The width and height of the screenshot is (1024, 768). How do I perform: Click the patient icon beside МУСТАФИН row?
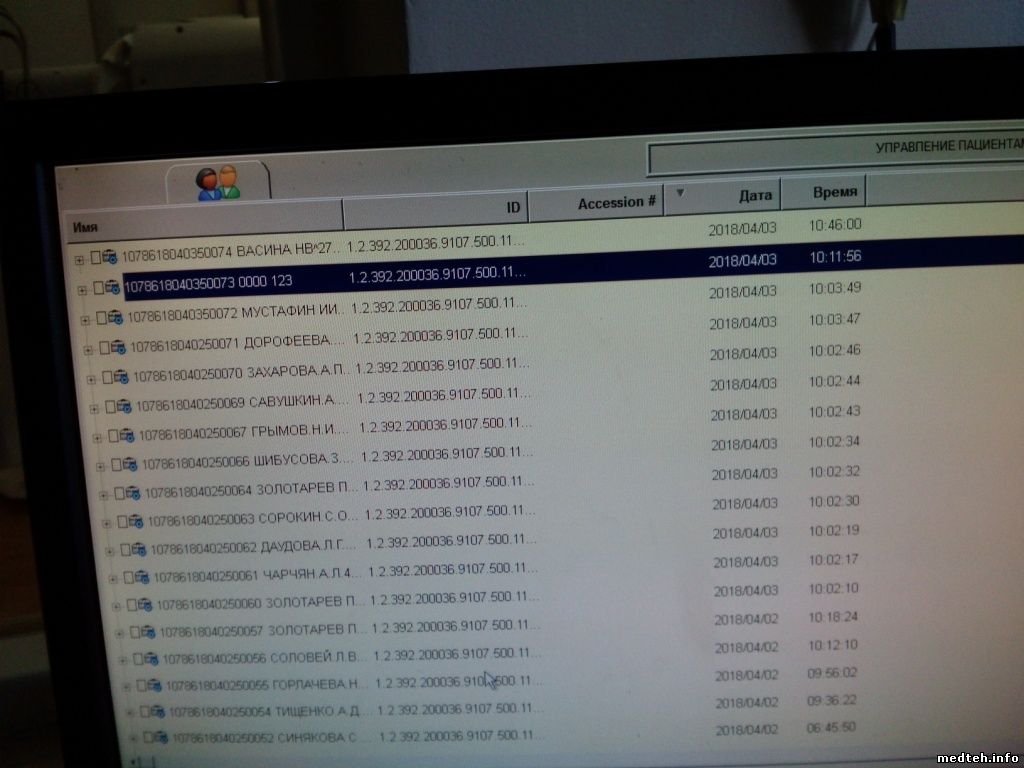[x=114, y=318]
